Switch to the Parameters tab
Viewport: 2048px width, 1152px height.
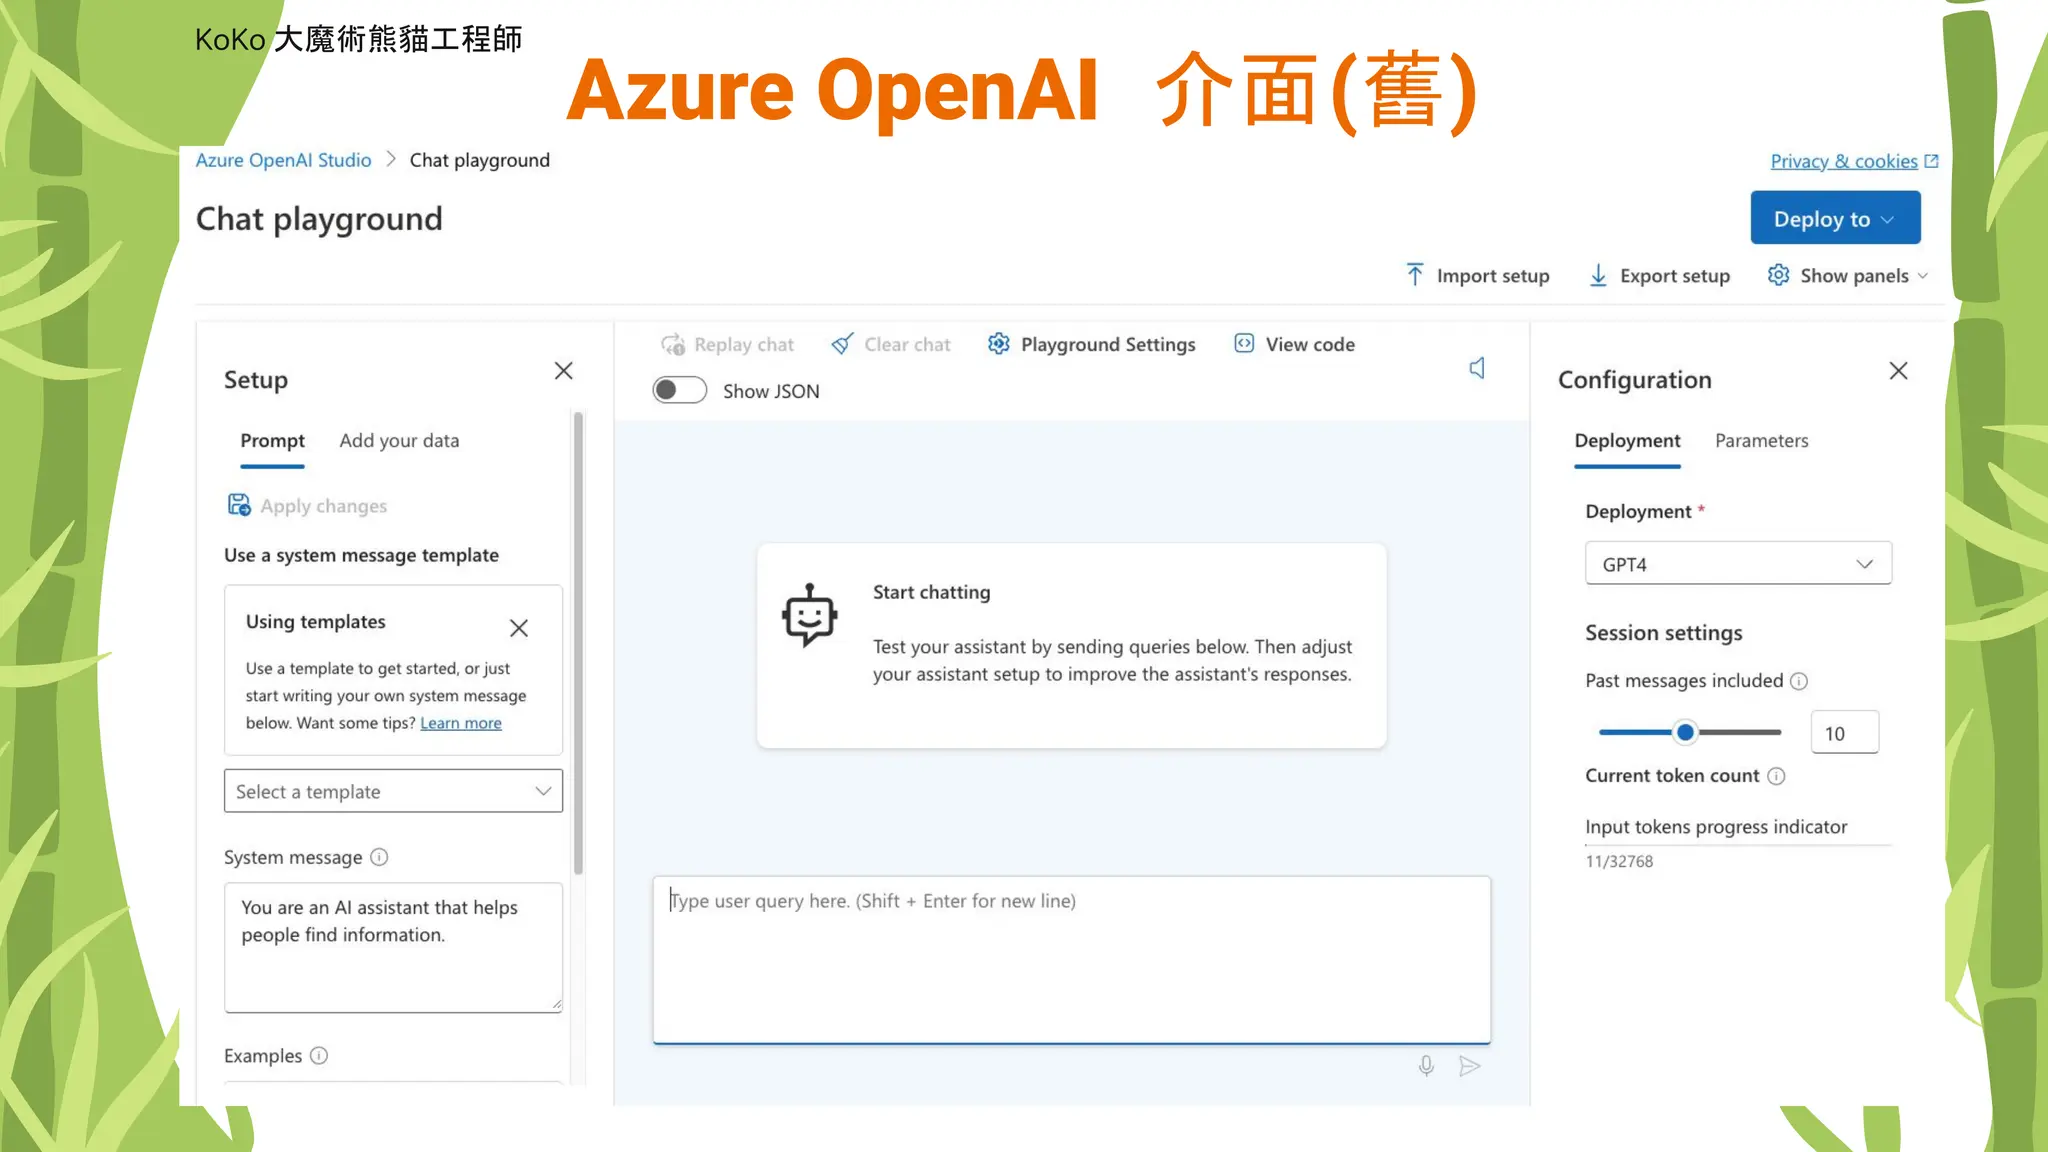click(x=1761, y=441)
